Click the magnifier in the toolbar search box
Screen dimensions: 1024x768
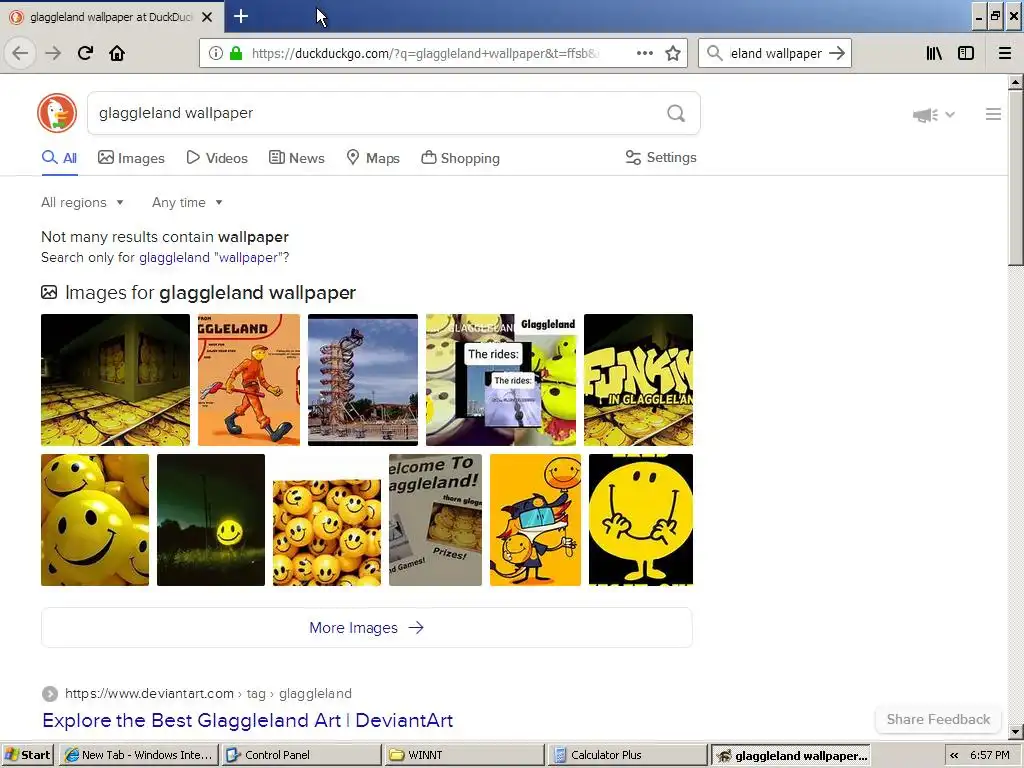point(714,53)
